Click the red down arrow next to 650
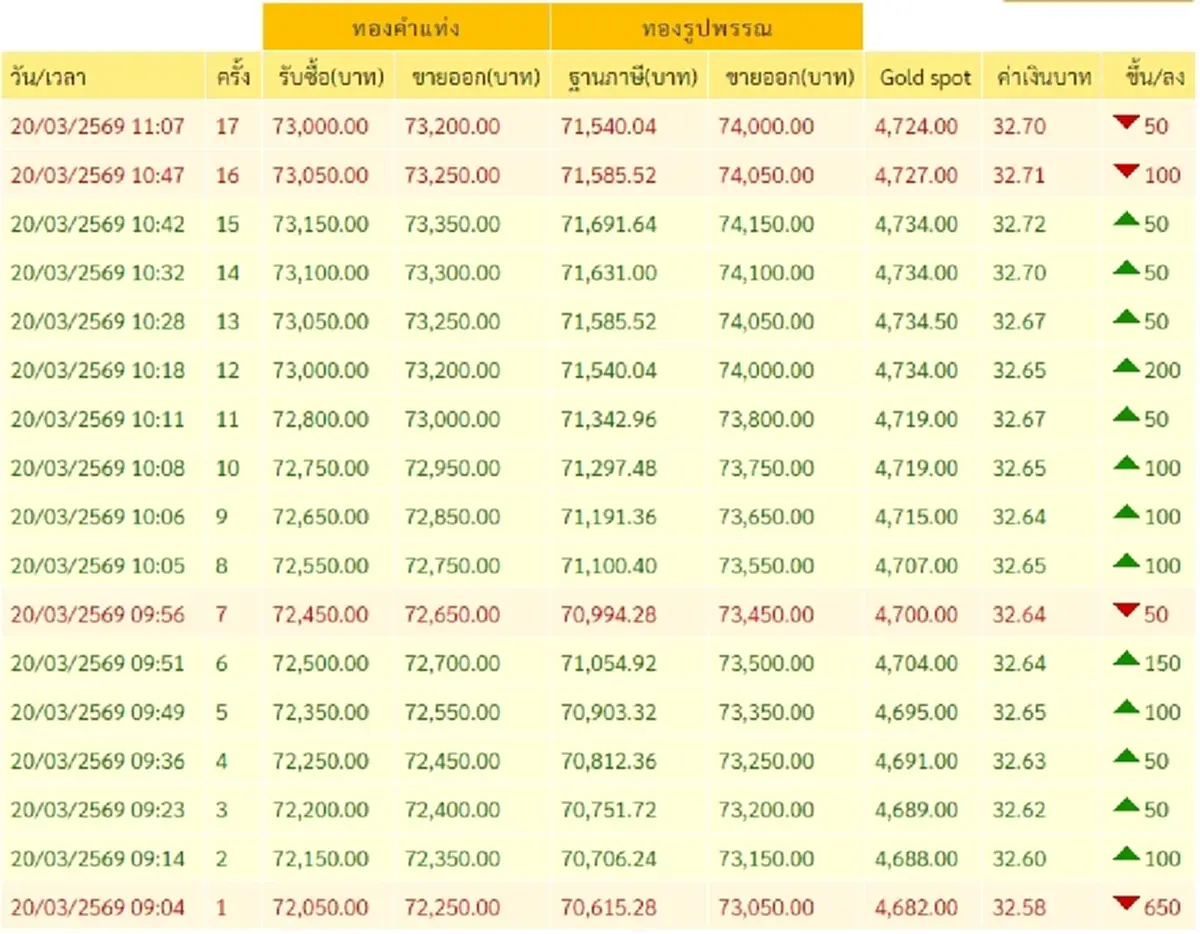The image size is (1200, 934). (1128, 902)
